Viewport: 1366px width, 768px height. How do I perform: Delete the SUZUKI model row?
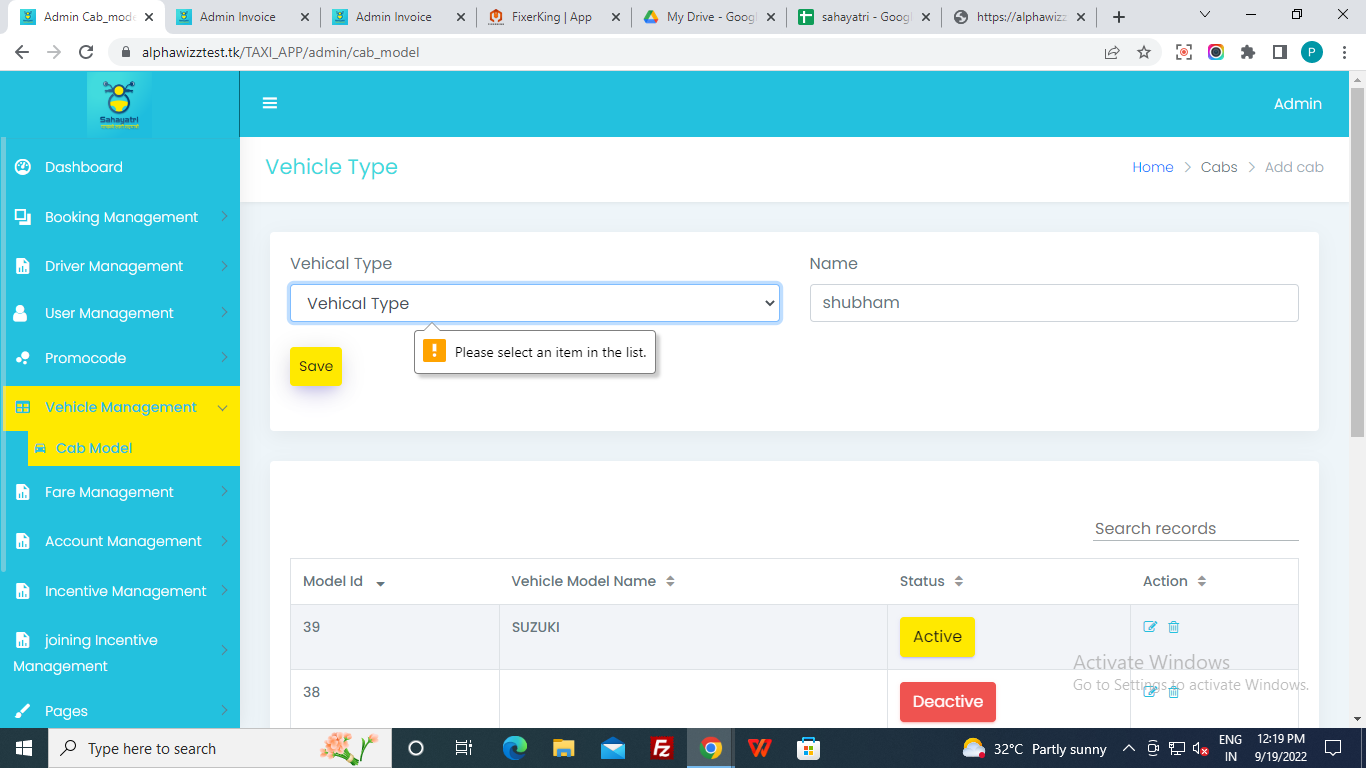(1174, 627)
